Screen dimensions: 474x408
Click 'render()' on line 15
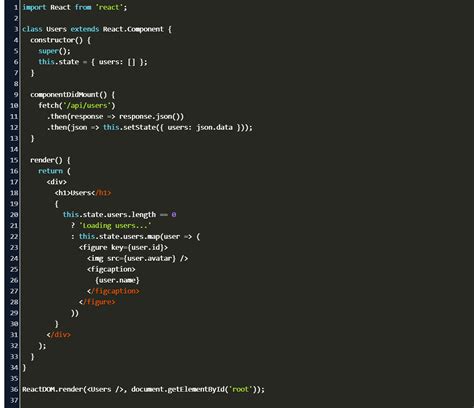(x=46, y=160)
